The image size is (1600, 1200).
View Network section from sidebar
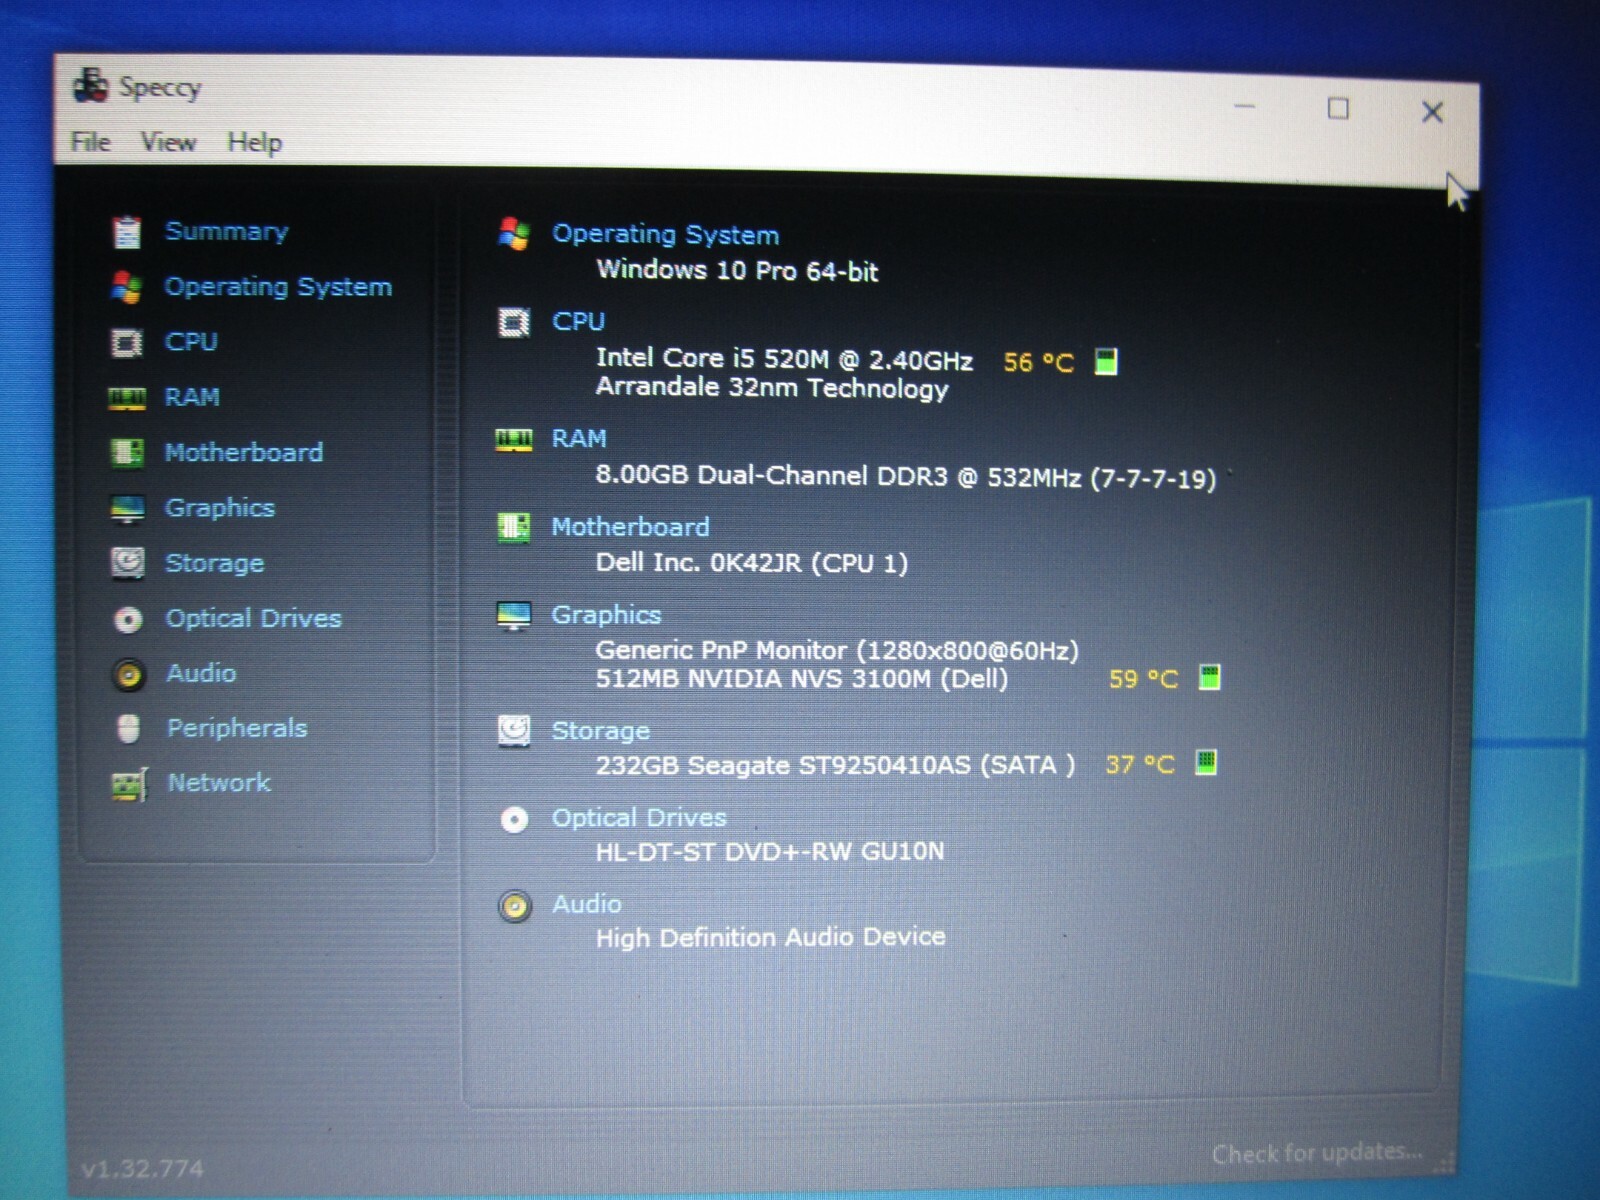click(219, 782)
